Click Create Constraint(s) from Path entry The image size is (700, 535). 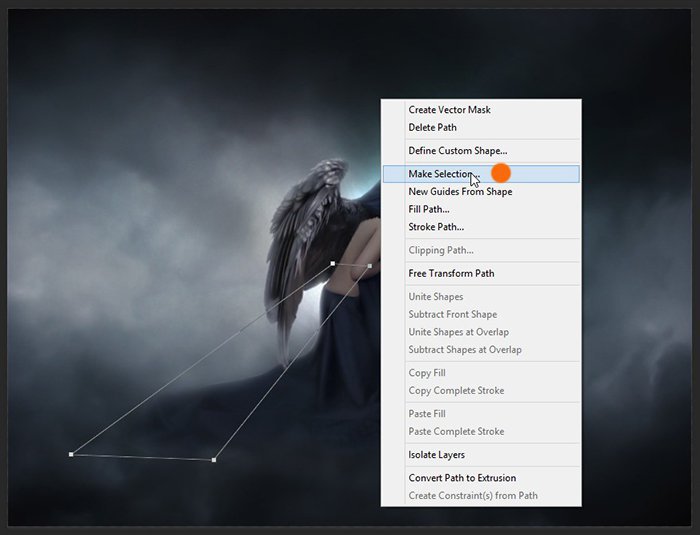coord(472,496)
